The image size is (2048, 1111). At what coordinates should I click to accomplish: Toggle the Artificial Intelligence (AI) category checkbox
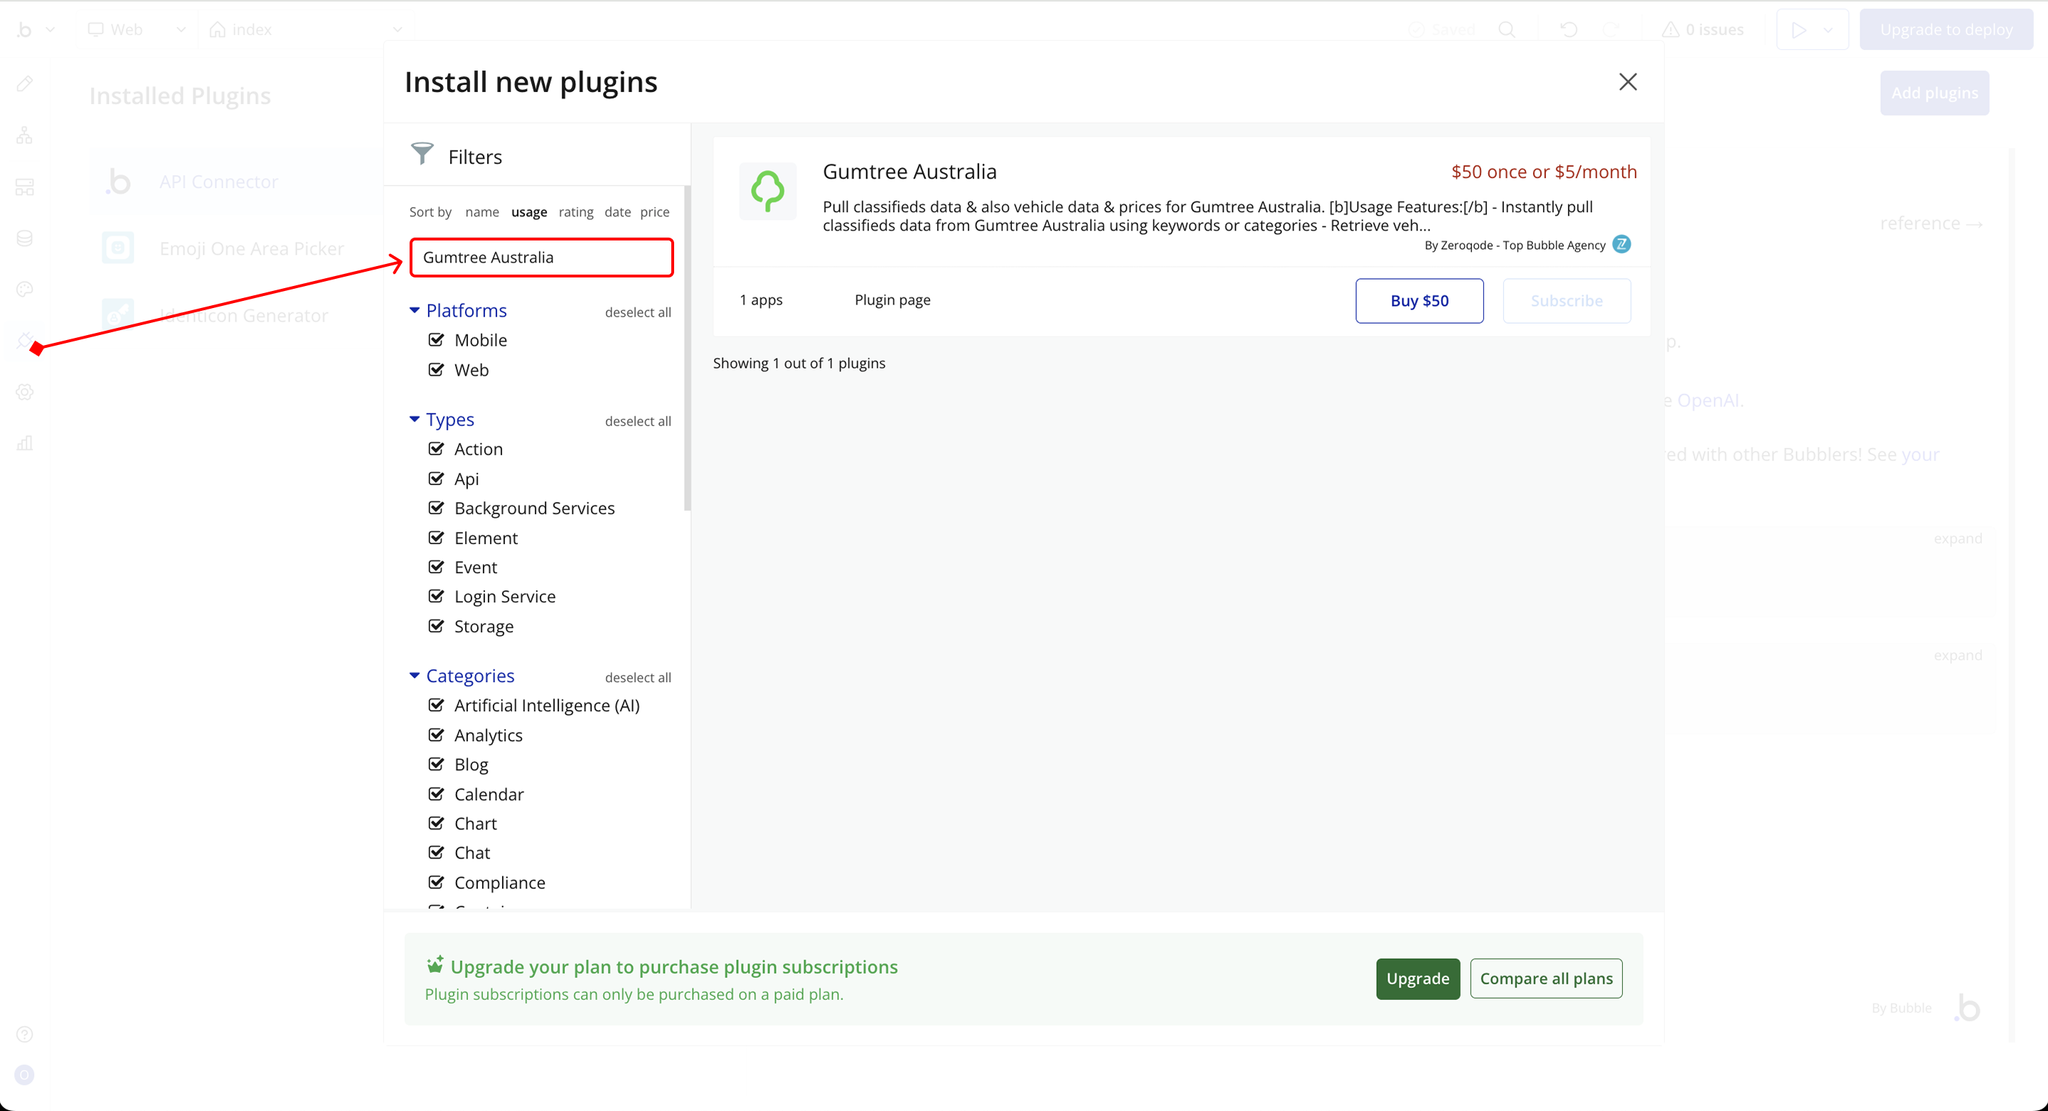[x=436, y=705]
